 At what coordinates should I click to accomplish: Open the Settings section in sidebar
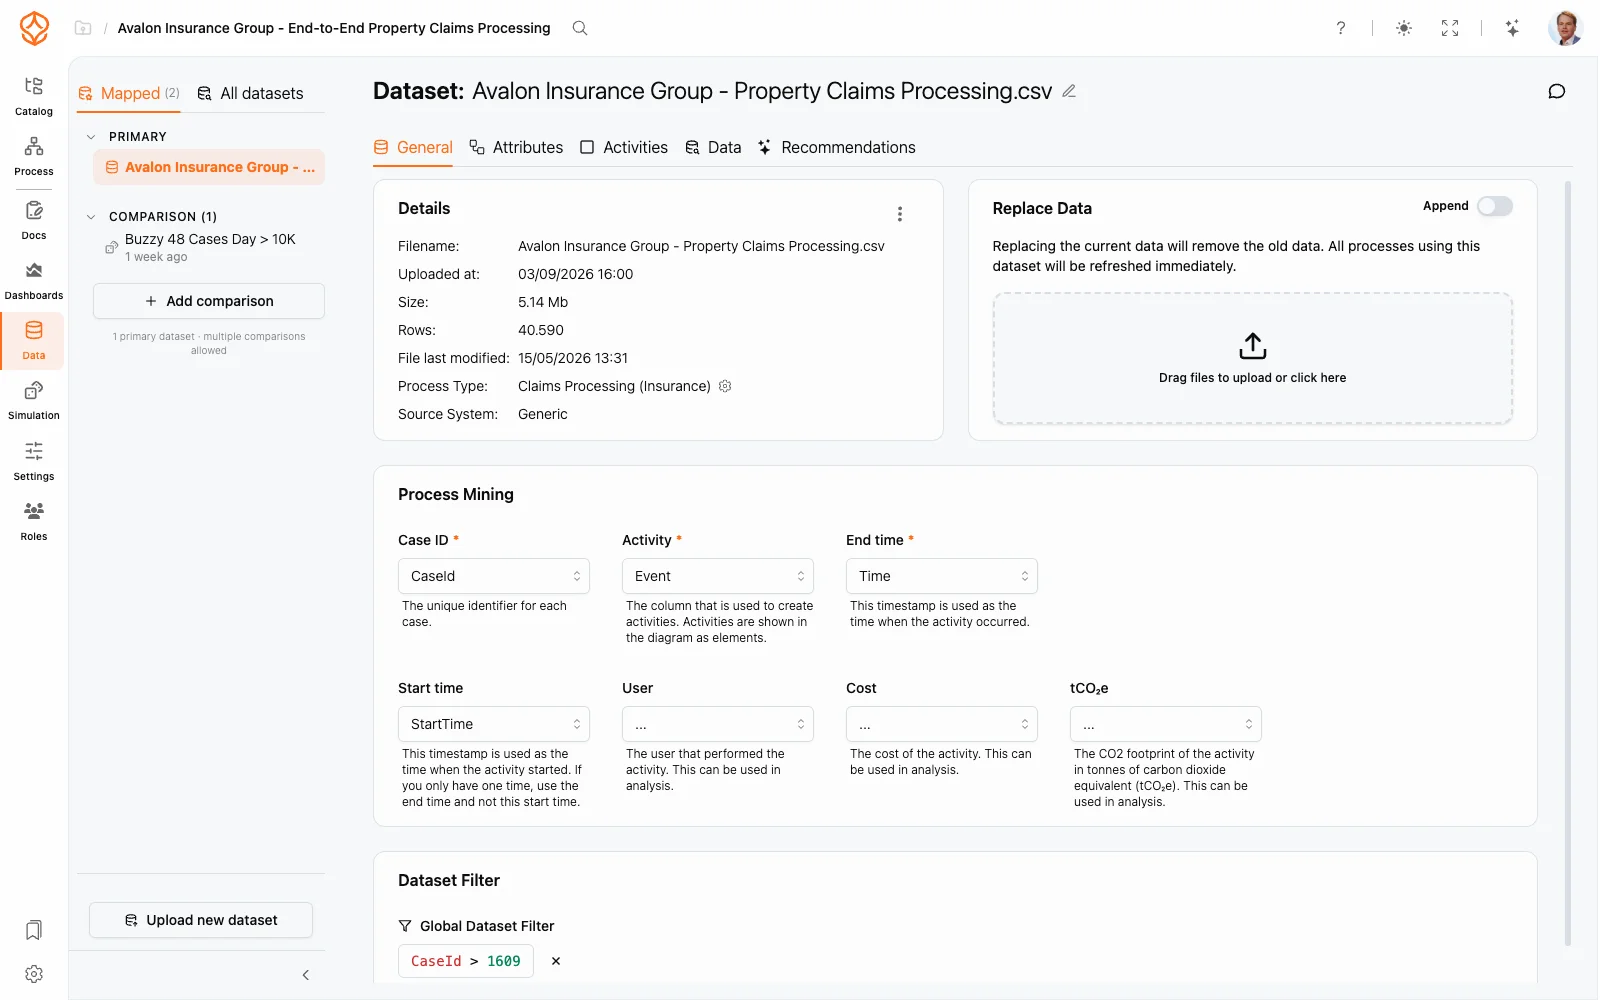coord(34,461)
